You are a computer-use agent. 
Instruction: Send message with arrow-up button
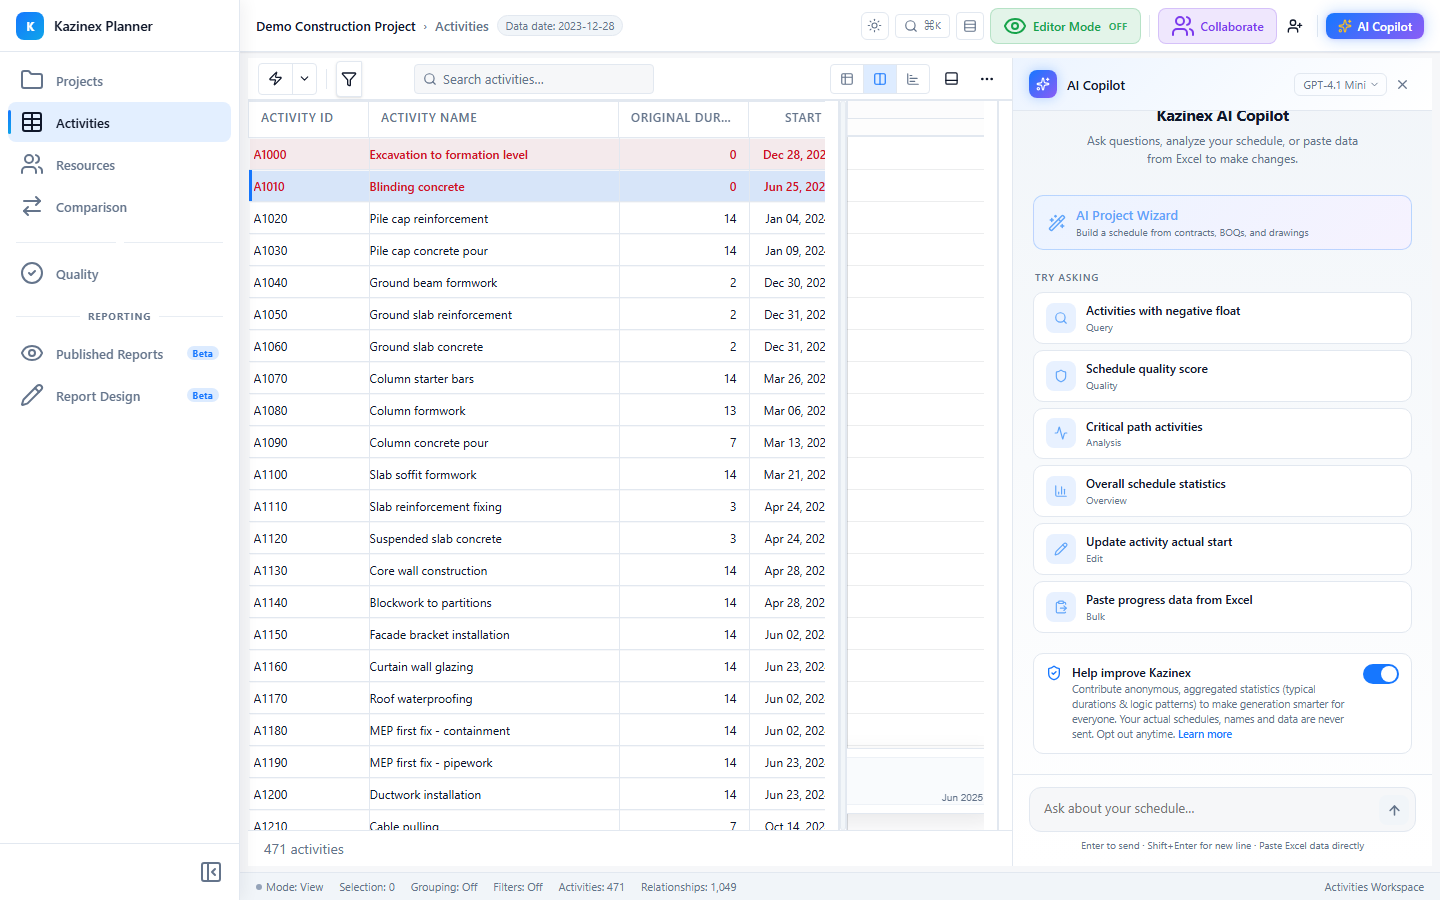1394,810
